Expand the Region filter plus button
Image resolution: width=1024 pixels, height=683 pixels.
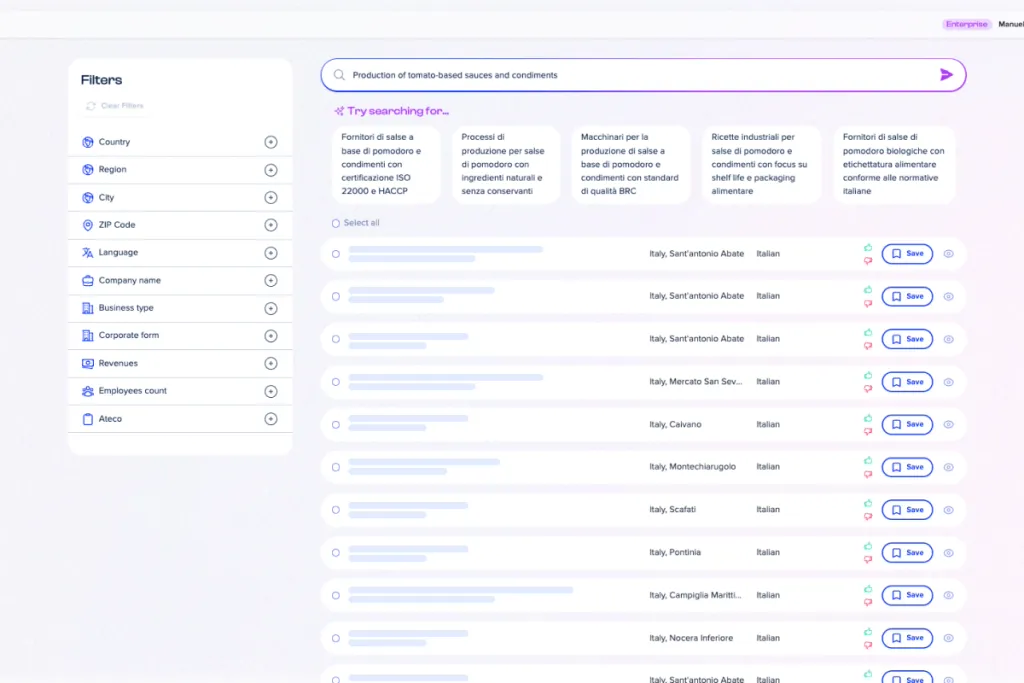coord(270,170)
